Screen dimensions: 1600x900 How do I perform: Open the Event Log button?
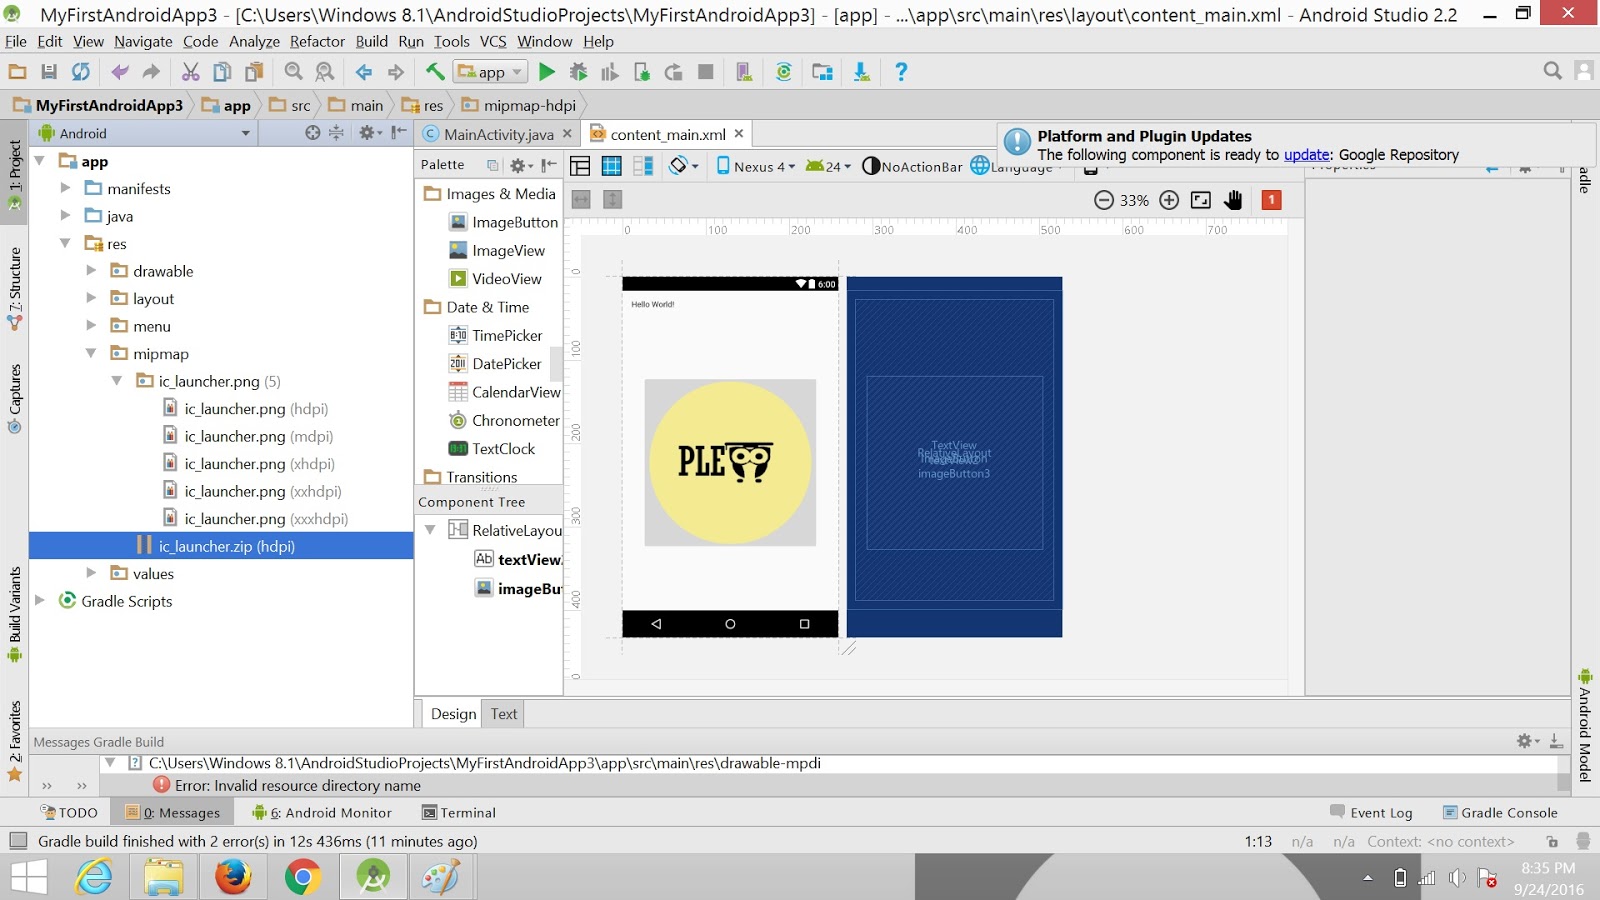[x=1371, y=813]
